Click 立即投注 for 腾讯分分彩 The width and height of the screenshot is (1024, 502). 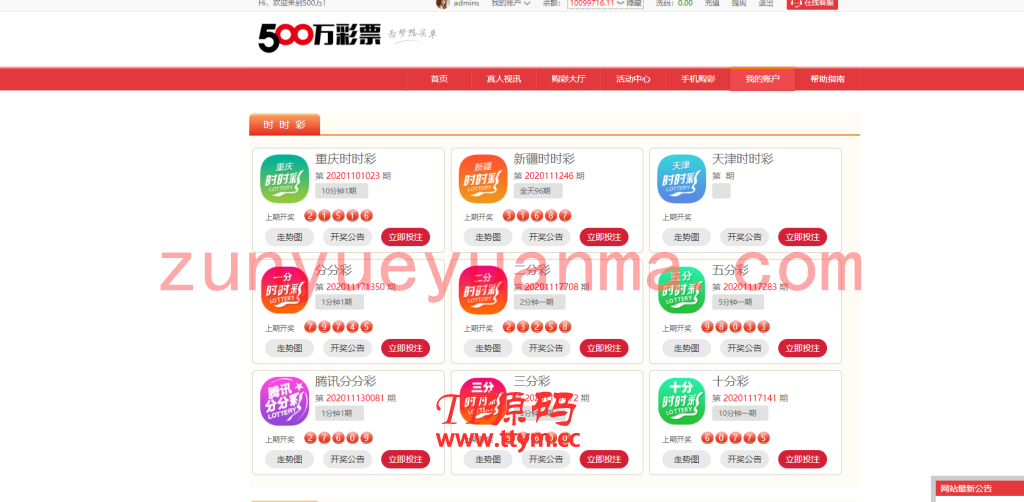(406, 459)
